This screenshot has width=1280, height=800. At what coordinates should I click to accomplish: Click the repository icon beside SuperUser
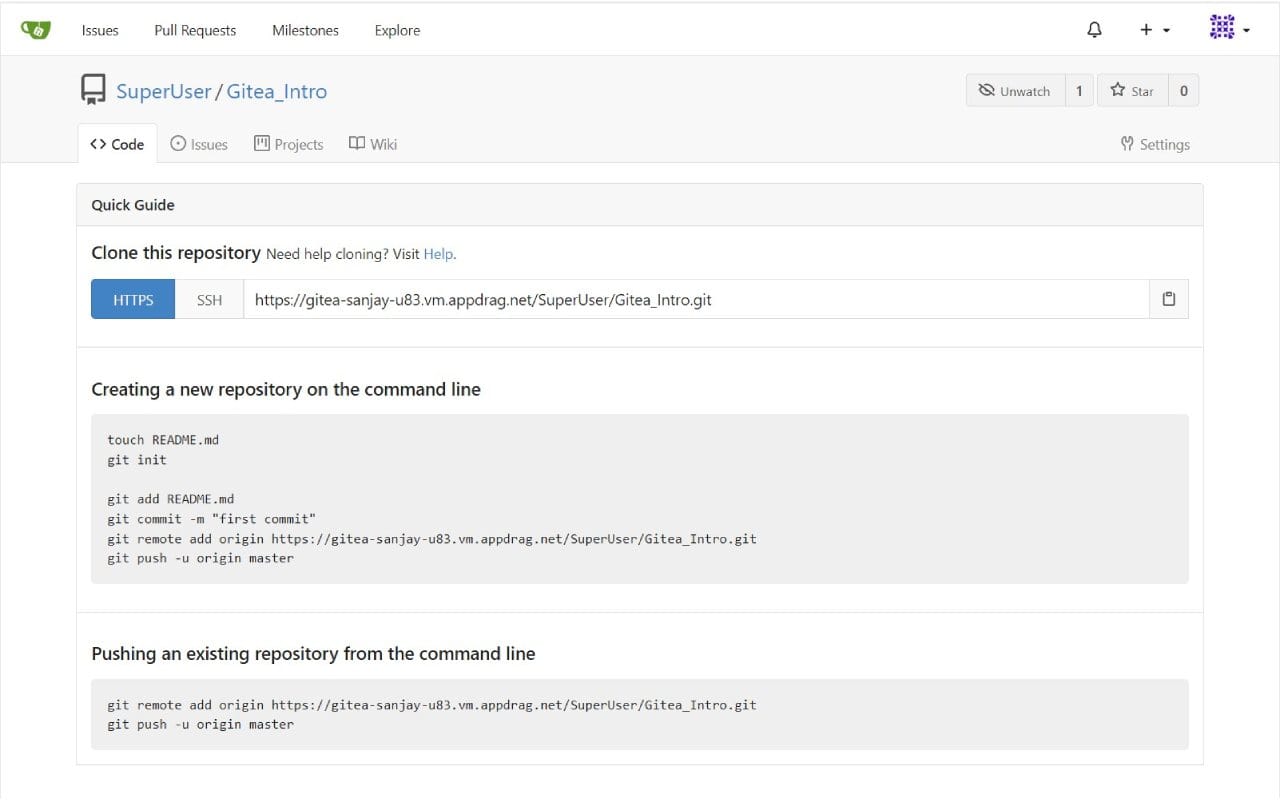(93, 89)
